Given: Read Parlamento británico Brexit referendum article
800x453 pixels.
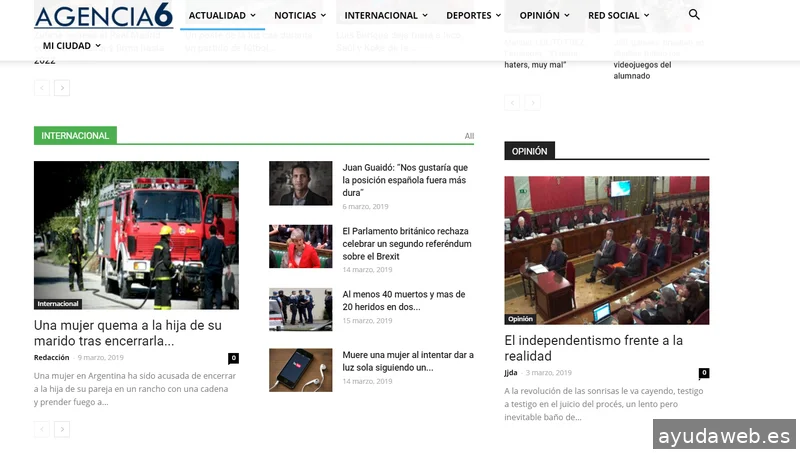Looking at the screenshot, I should pyautogui.click(x=407, y=244).
